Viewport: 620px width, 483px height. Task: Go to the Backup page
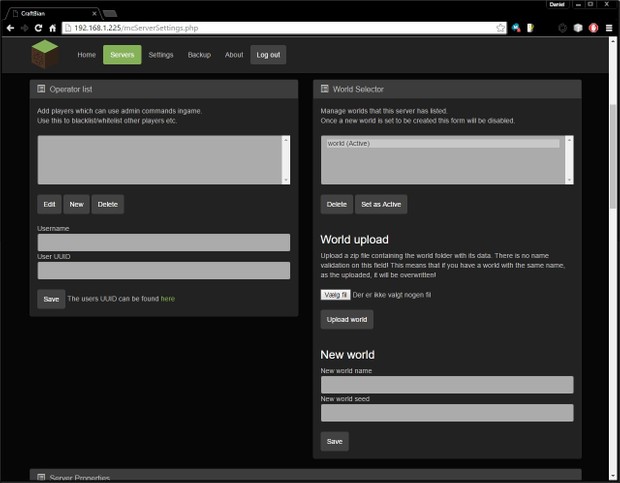(199, 55)
